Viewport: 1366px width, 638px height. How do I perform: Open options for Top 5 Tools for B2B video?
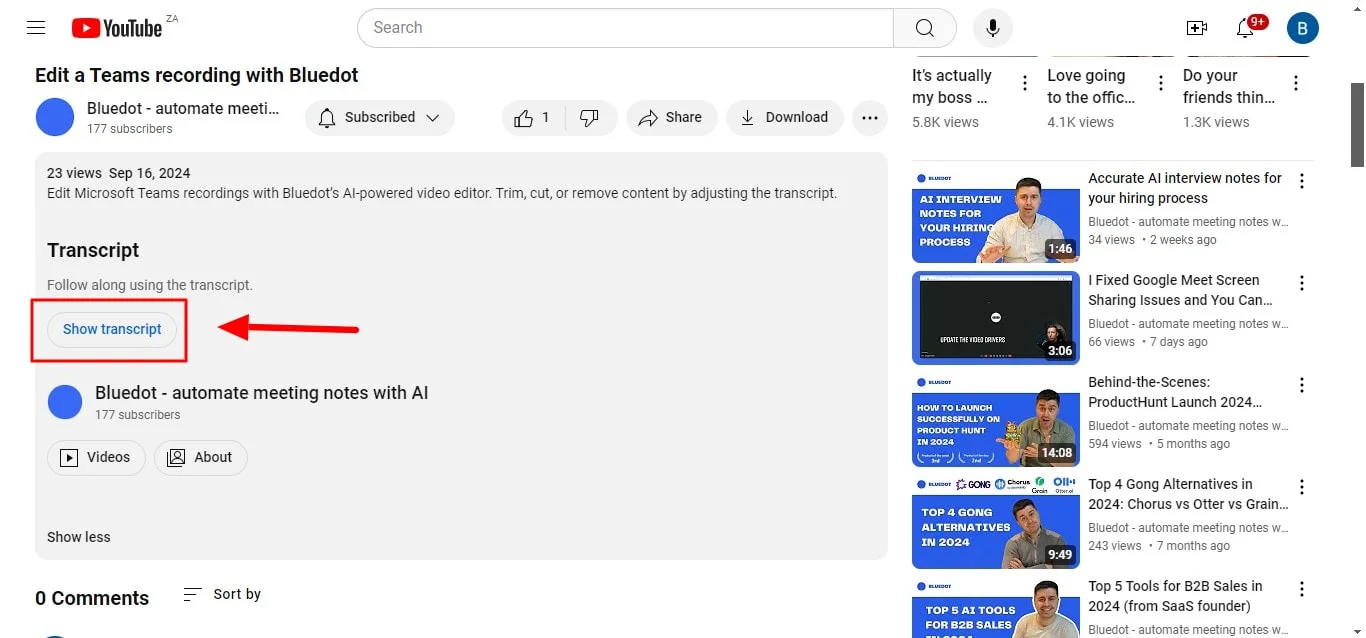click(x=1302, y=589)
